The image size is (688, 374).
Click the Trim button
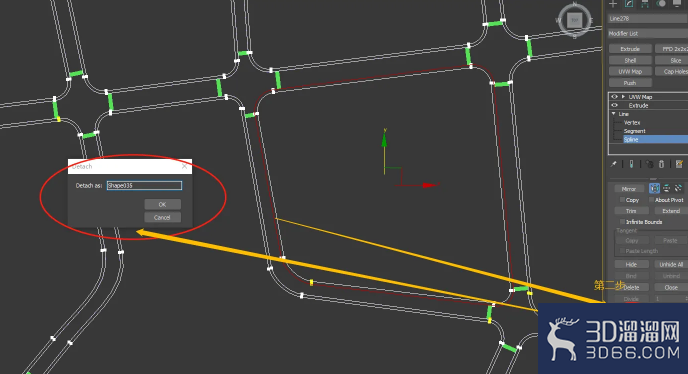(x=631, y=211)
